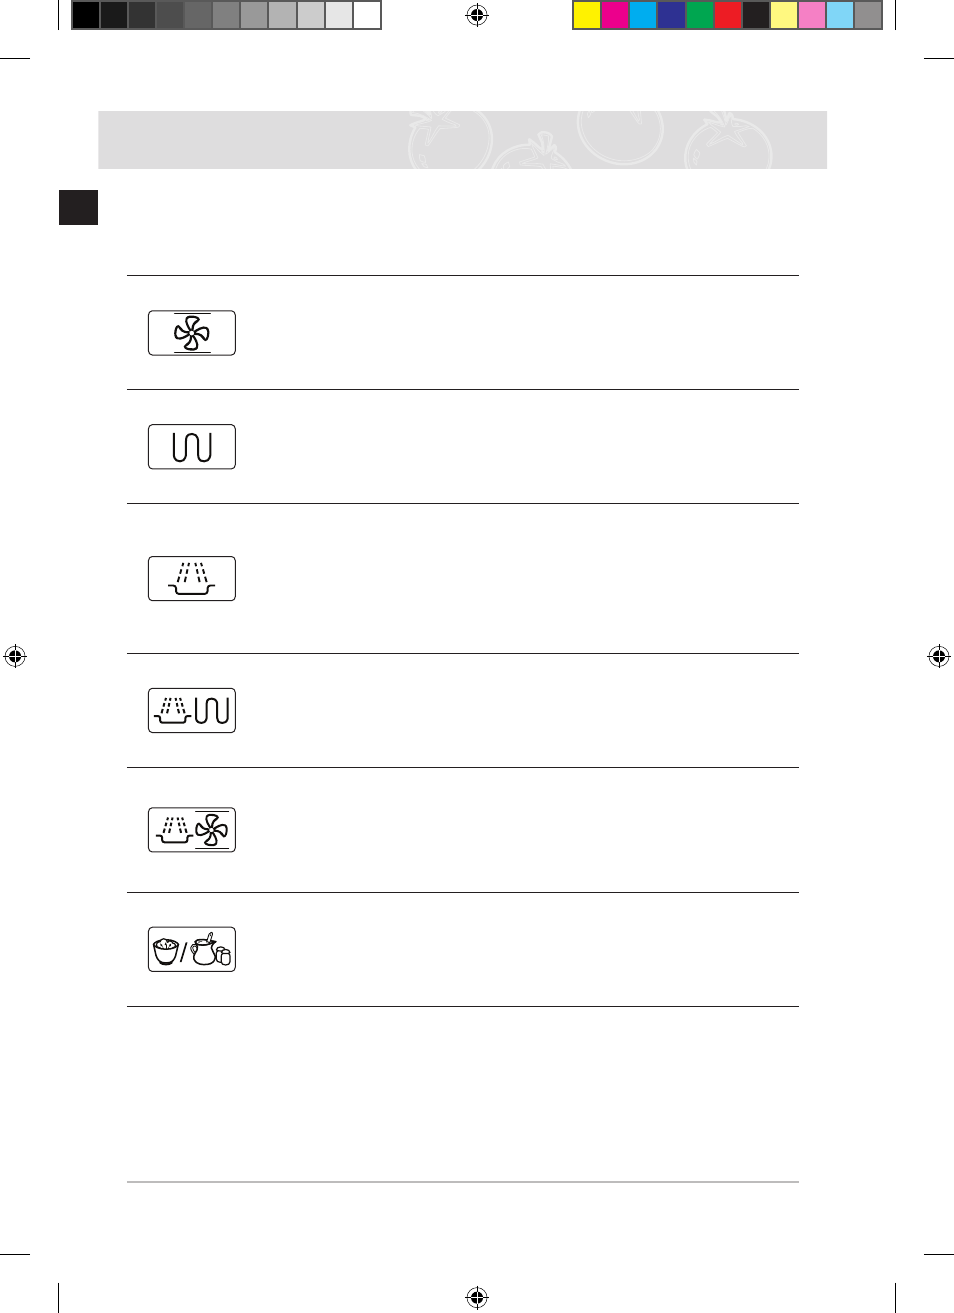Choose the red swatch in color bar

[x=728, y=15]
